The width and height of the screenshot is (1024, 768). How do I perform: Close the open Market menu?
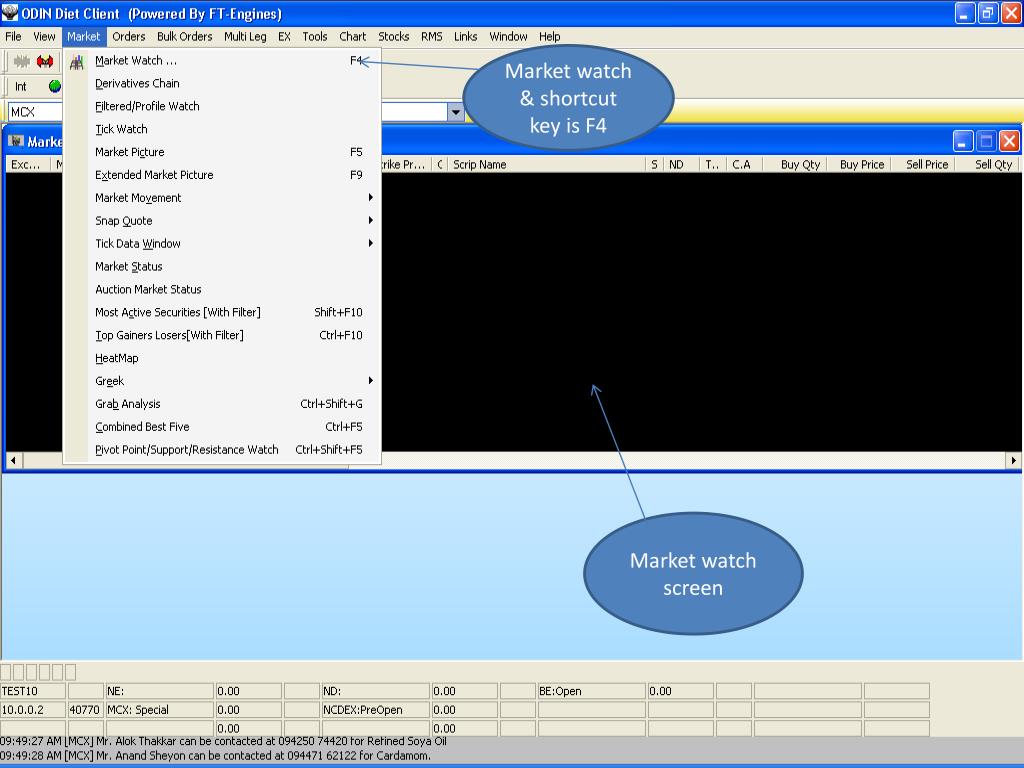coord(84,37)
